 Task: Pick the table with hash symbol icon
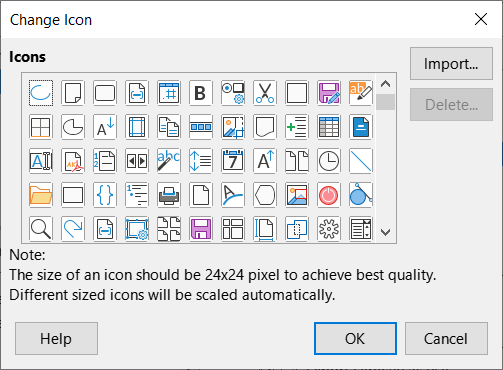point(169,93)
